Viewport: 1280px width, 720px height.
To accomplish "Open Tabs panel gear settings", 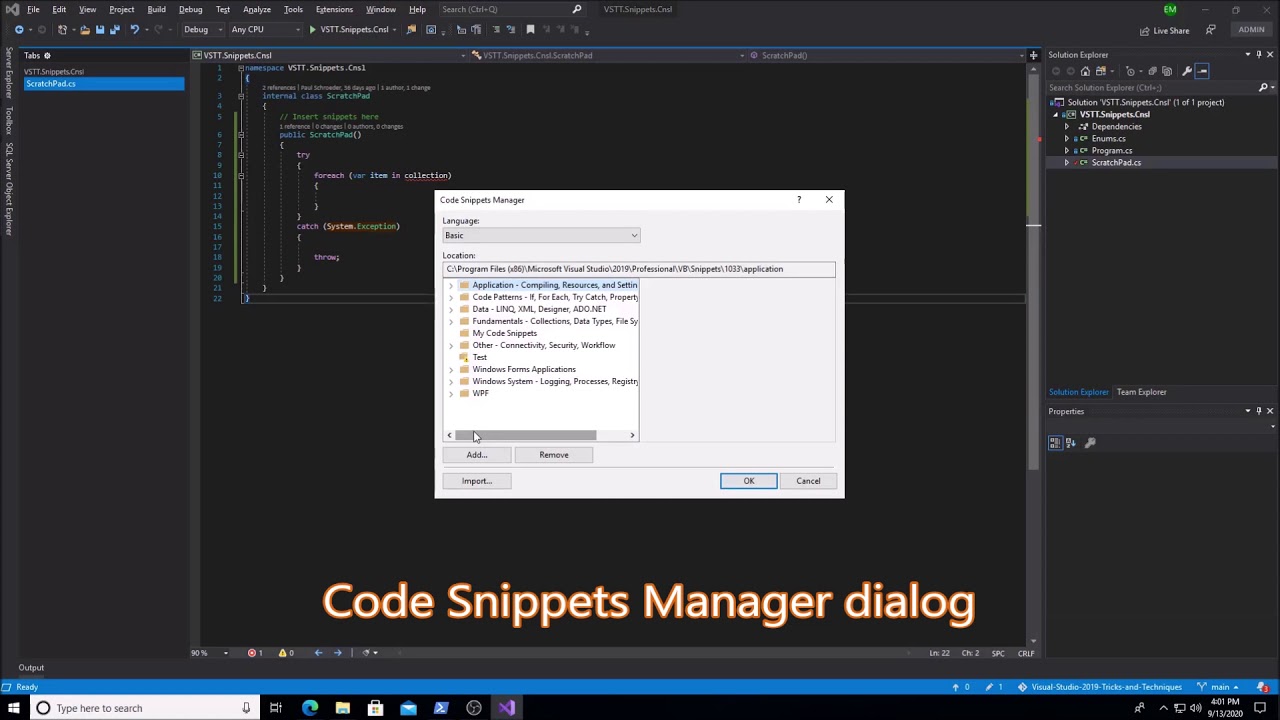I will [47, 55].
